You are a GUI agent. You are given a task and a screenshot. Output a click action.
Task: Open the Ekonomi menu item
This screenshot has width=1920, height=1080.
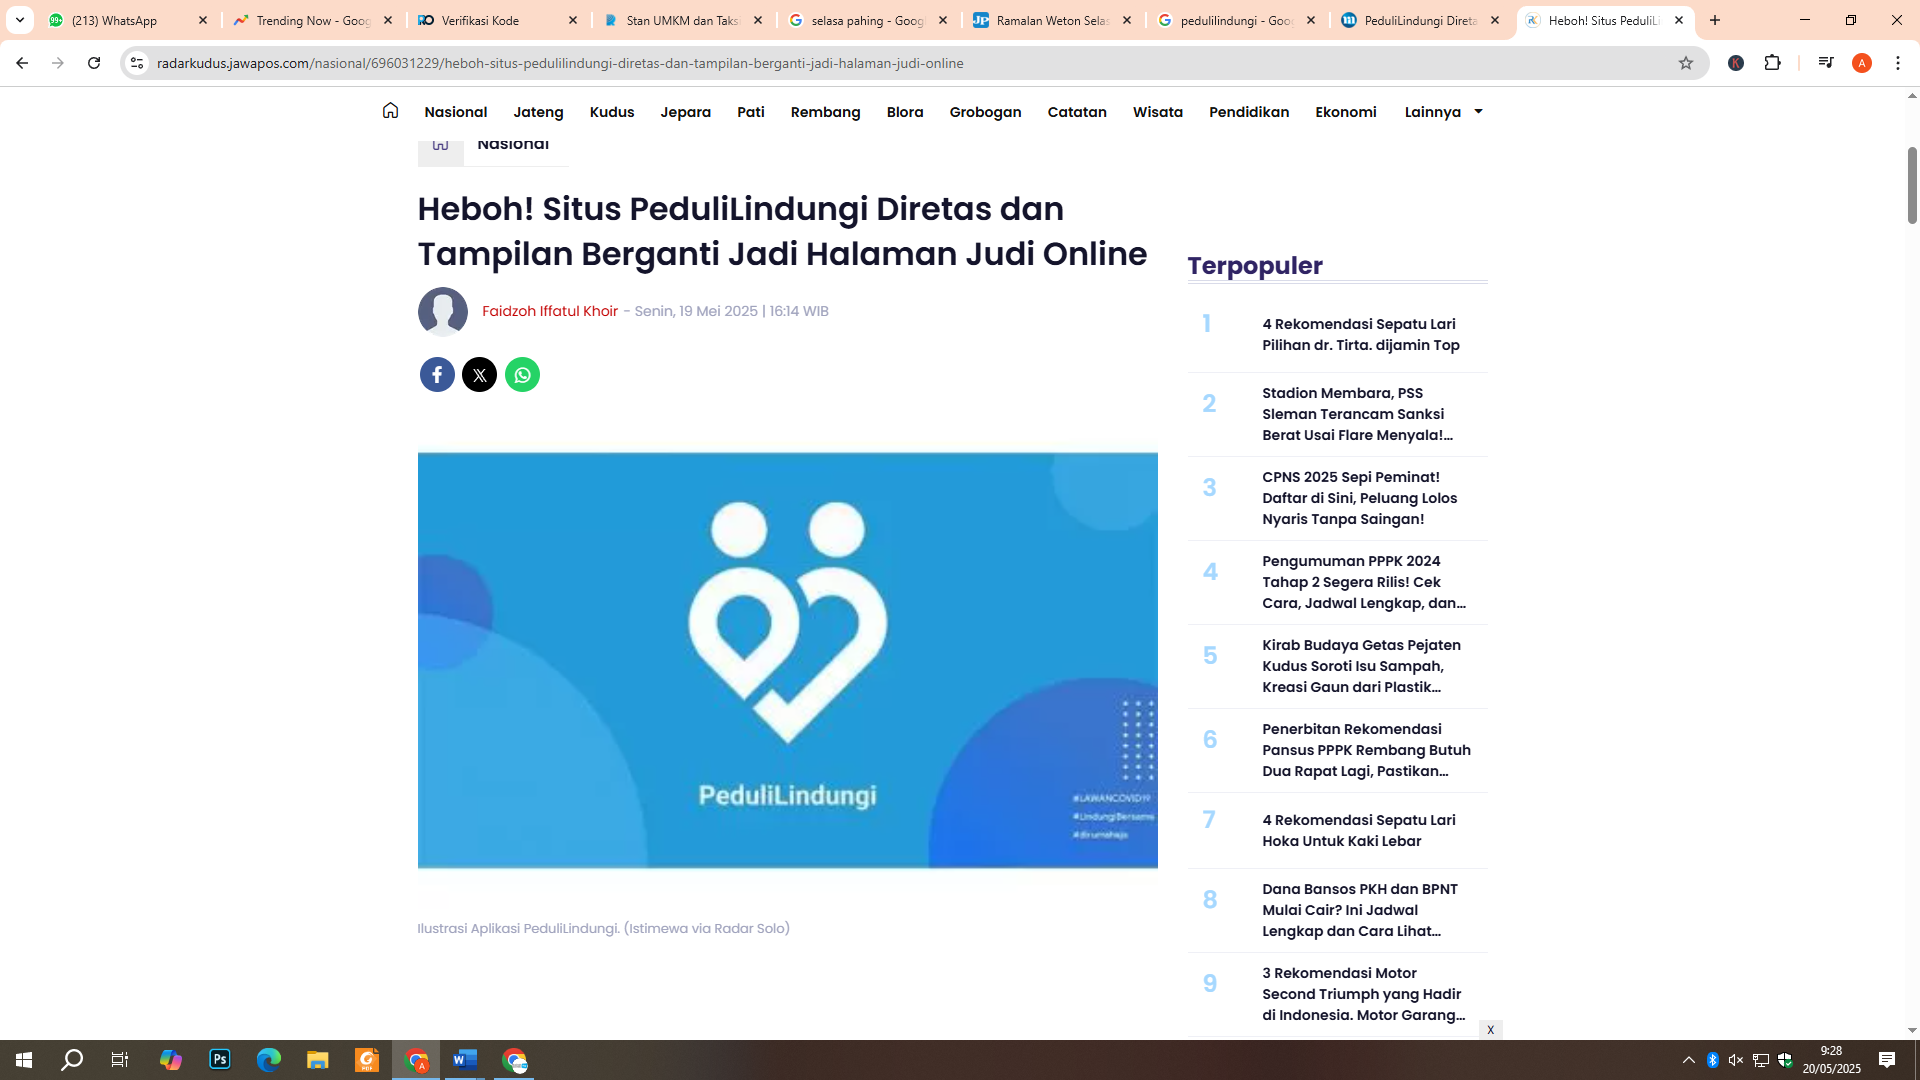click(1346, 112)
